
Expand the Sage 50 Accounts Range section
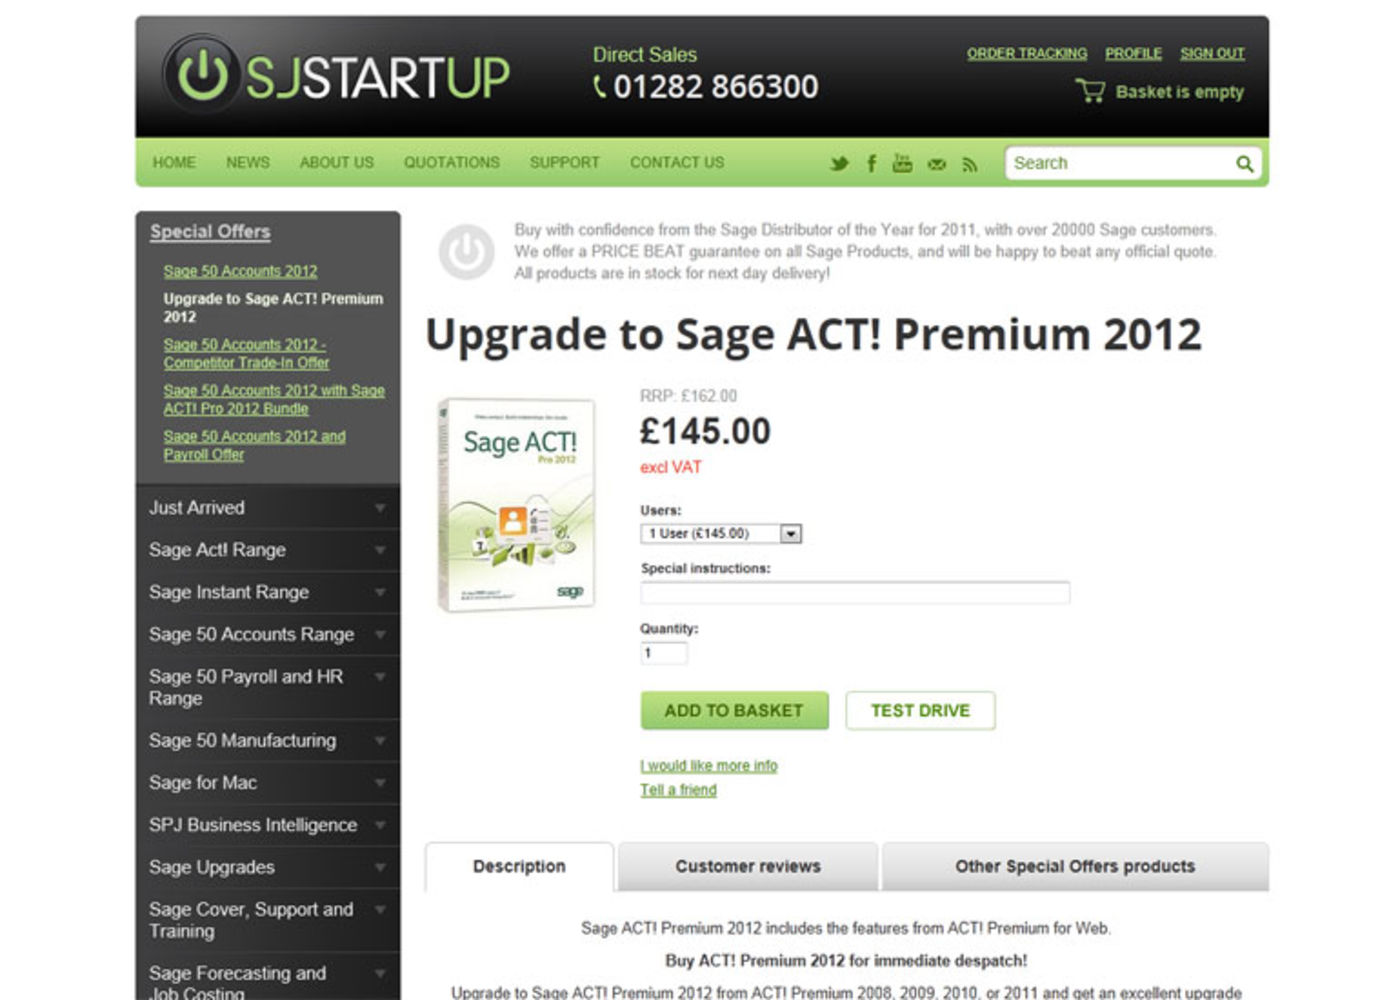(x=267, y=635)
